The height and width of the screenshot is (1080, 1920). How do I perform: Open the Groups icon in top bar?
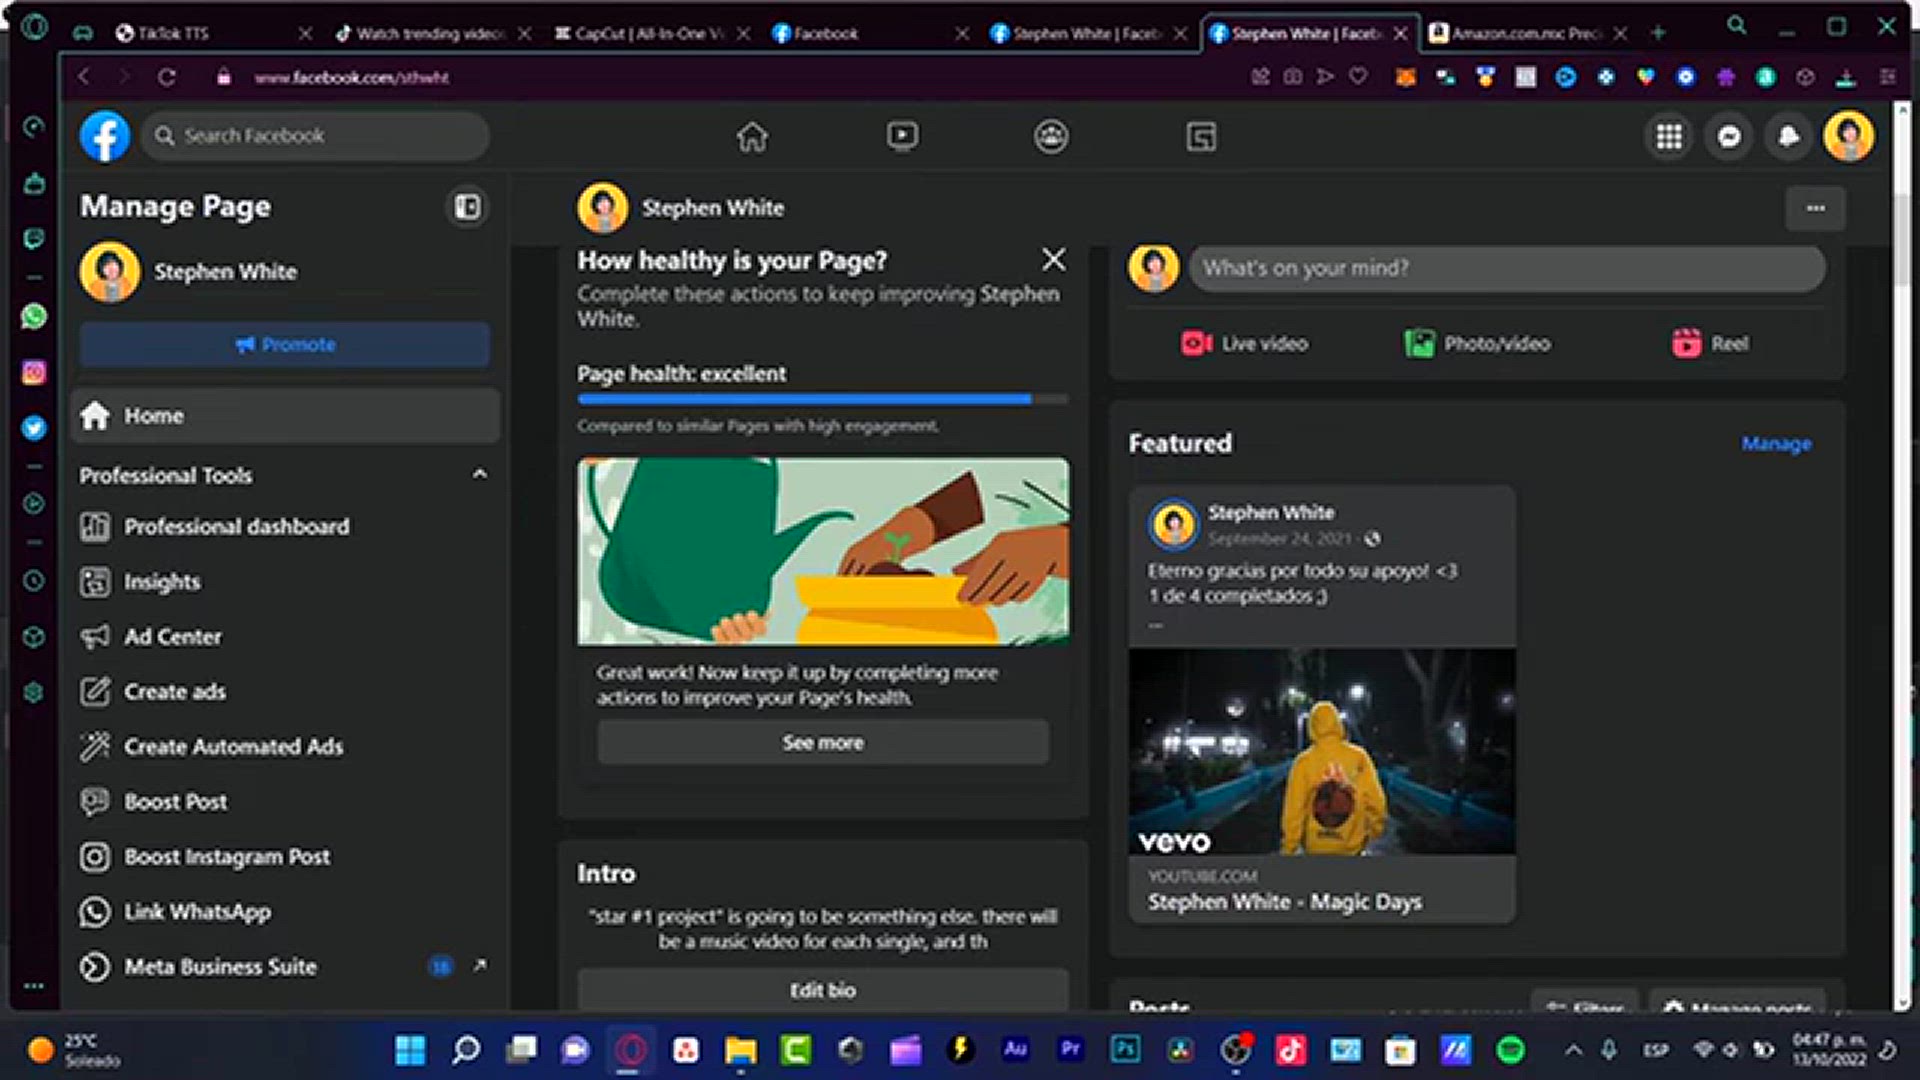(x=1051, y=136)
